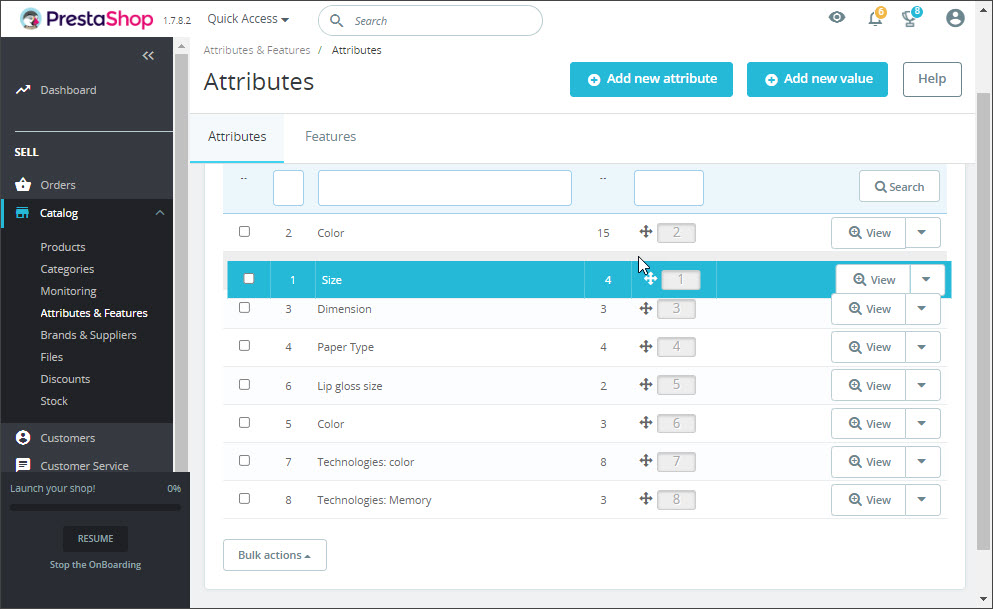Click the Add new attribute button
Viewport: 993px width, 609px height.
[x=651, y=78]
